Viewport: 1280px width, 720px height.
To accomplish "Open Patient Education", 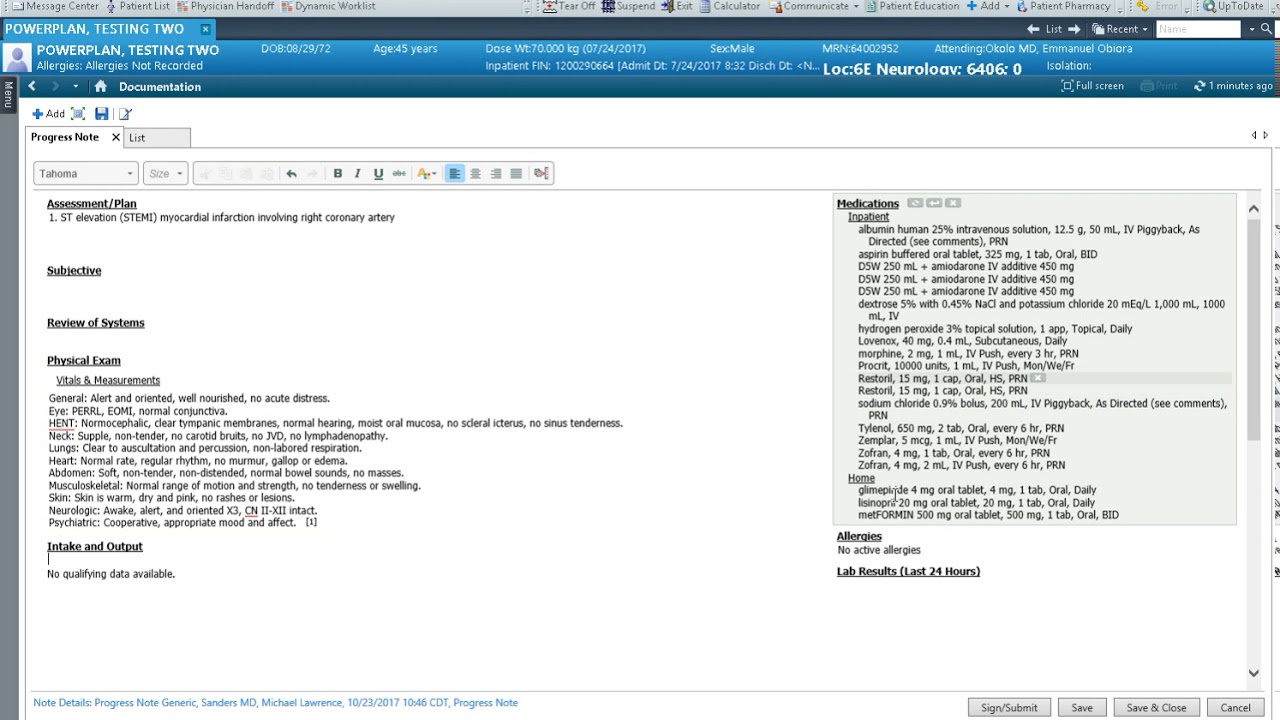I will point(913,6).
